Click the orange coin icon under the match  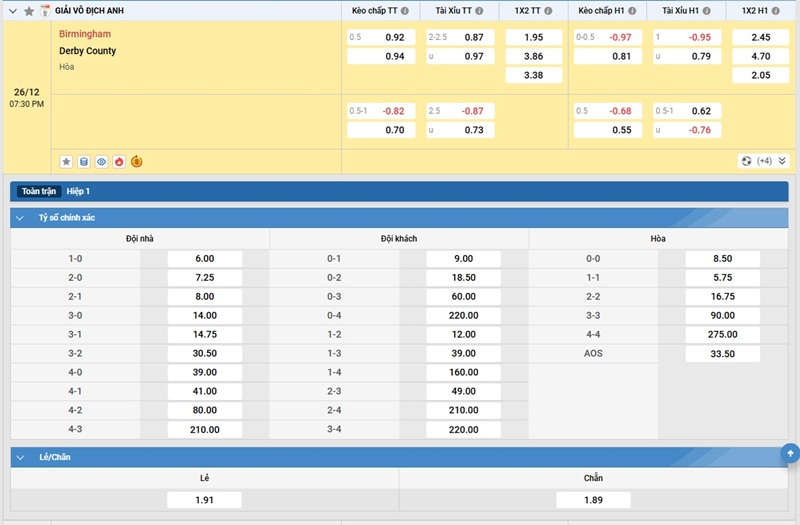pos(137,162)
